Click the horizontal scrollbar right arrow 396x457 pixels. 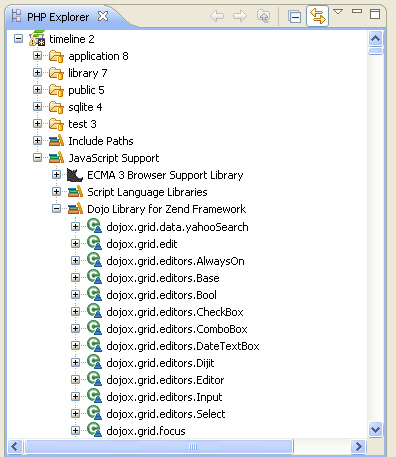[359, 446]
